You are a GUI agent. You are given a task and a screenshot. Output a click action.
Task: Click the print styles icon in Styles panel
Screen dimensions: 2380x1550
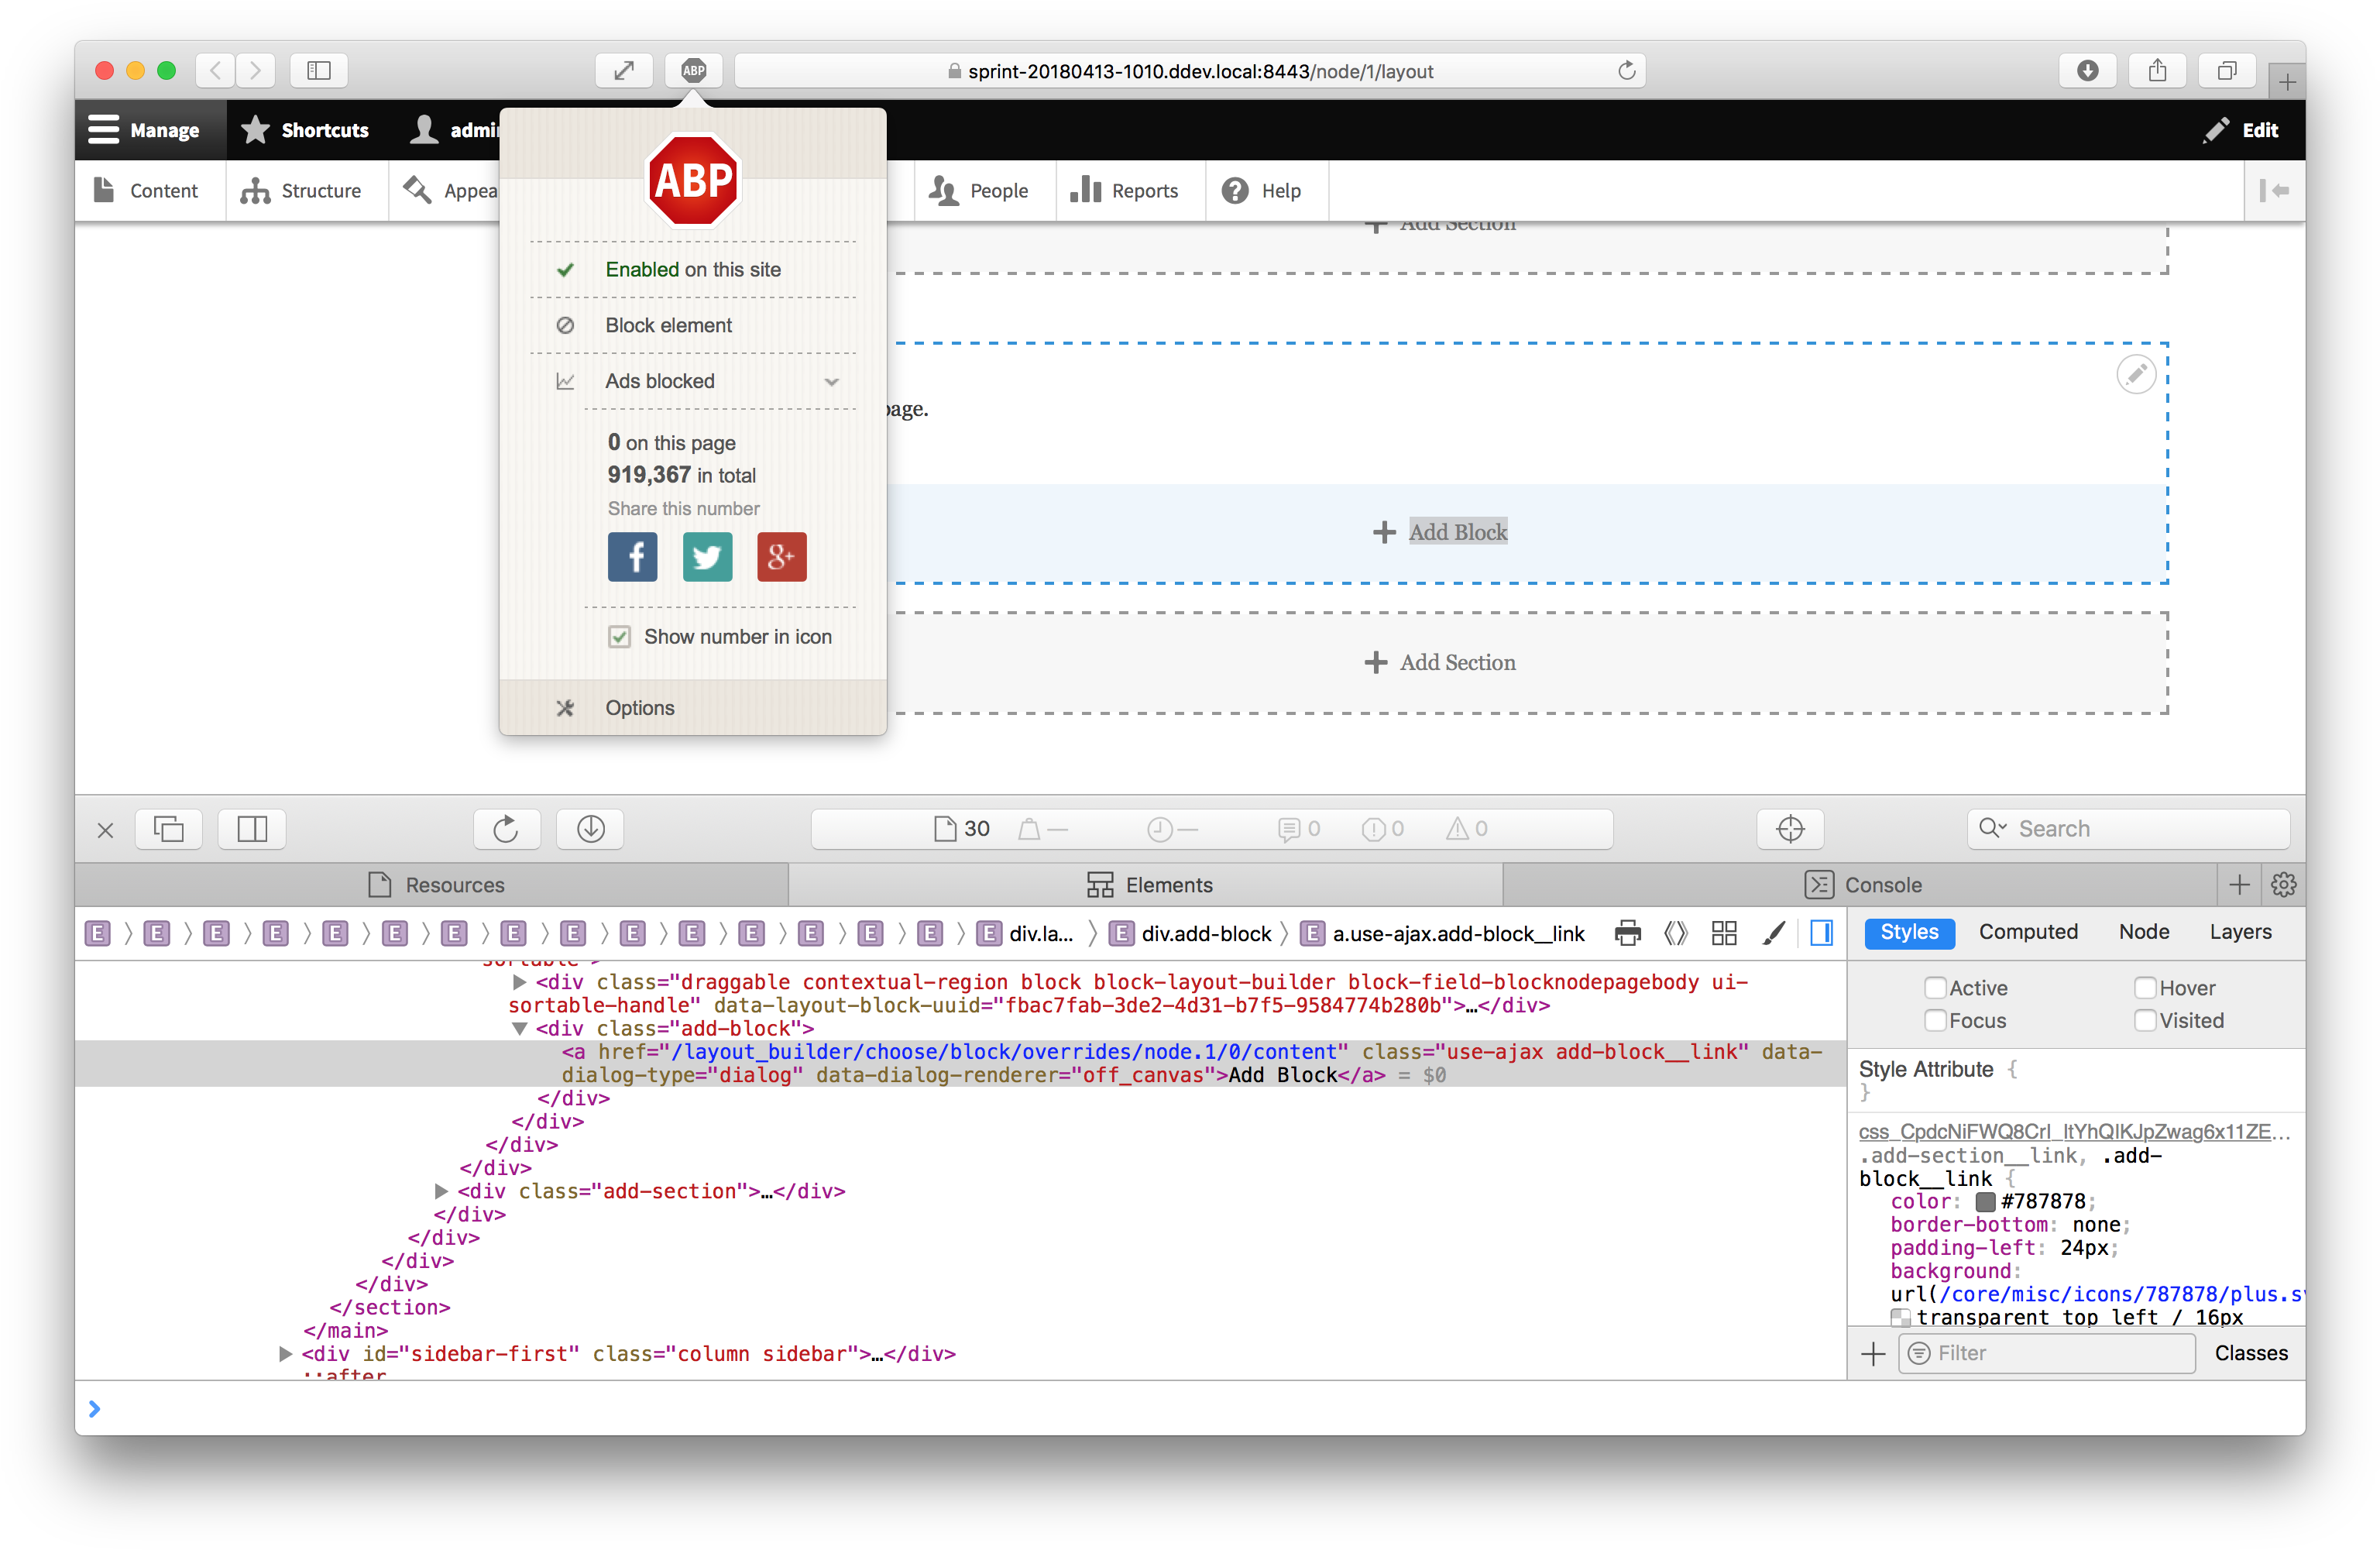tap(1627, 932)
